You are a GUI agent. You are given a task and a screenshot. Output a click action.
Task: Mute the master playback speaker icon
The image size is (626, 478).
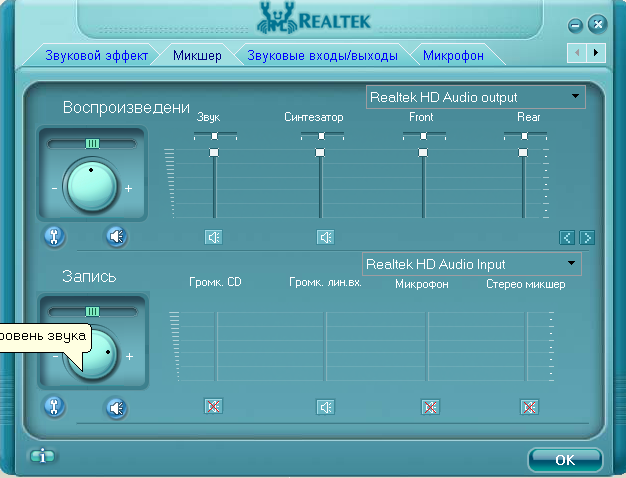[x=117, y=237]
